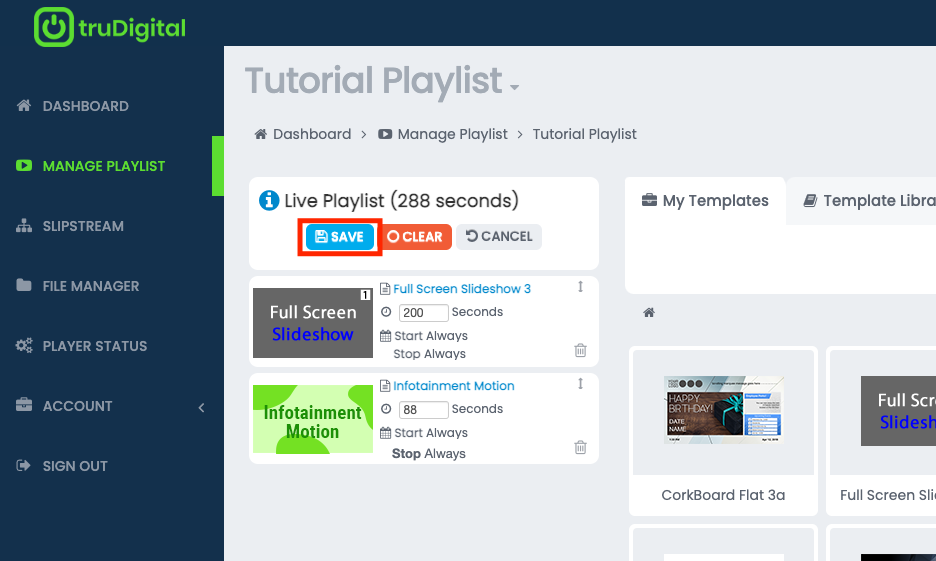Switch to My Templates tab
Screen dimensions: 936x561
[x=705, y=201]
